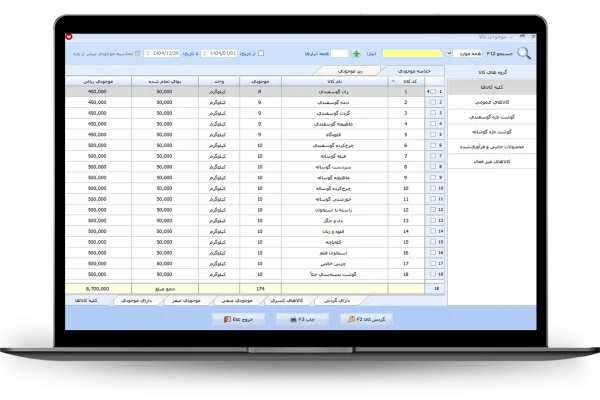The width and height of the screenshot is (600, 400).
Task: Click the 8,700,000 total in summary row
Action: (97, 289)
